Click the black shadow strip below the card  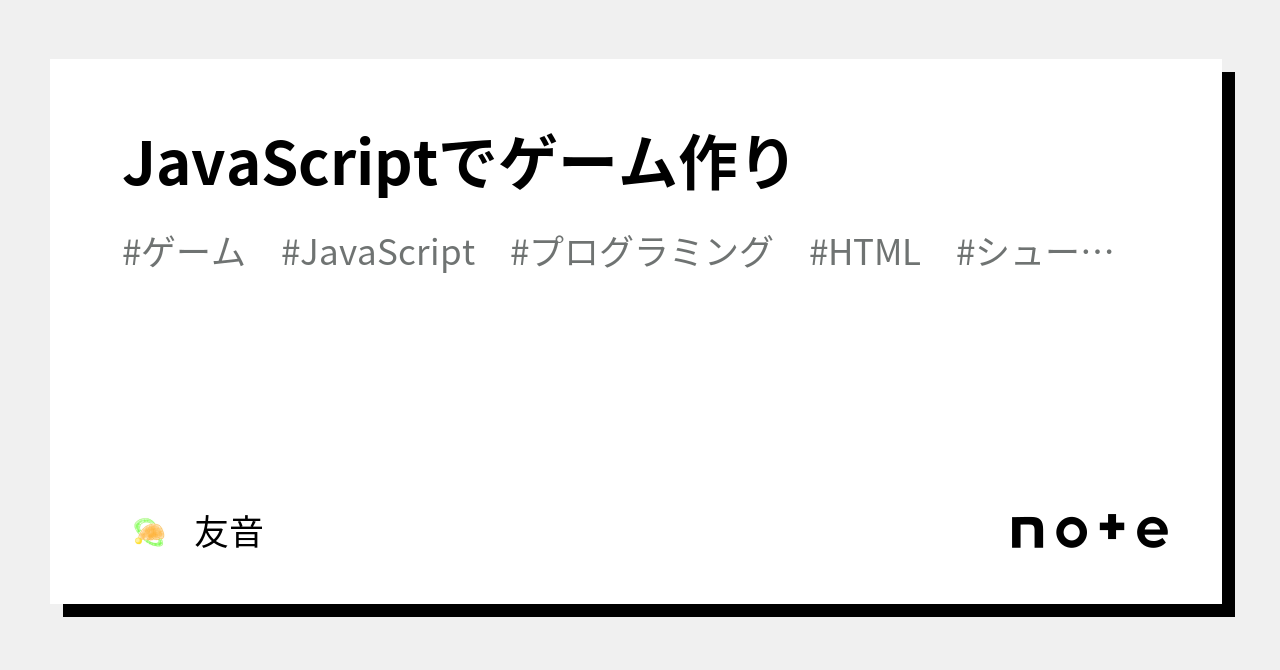640,610
